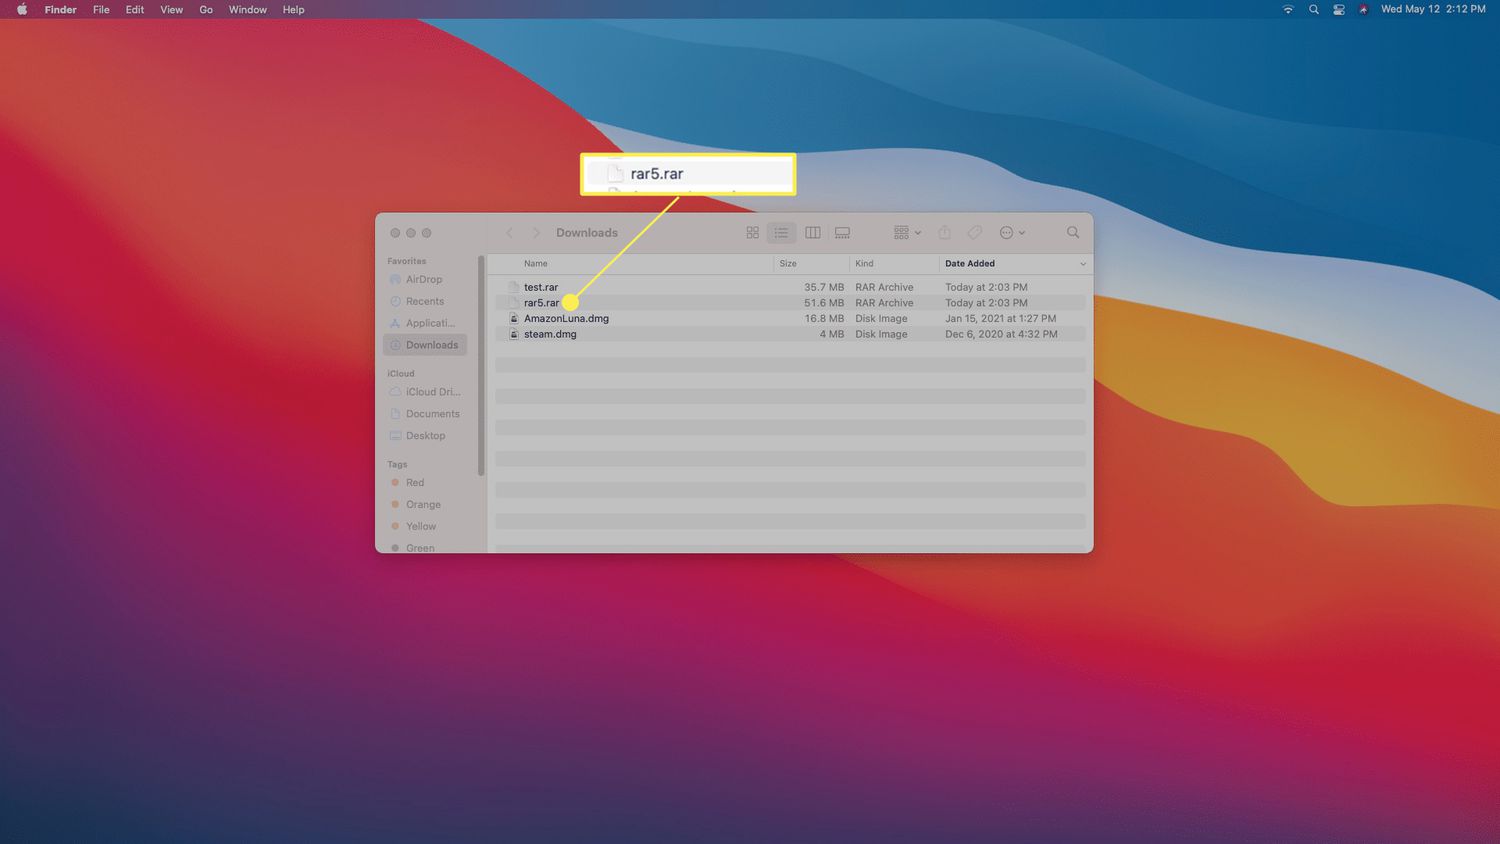This screenshot has width=1500, height=844.
Task: Open Spotlight search in menu bar
Action: 1314,10
